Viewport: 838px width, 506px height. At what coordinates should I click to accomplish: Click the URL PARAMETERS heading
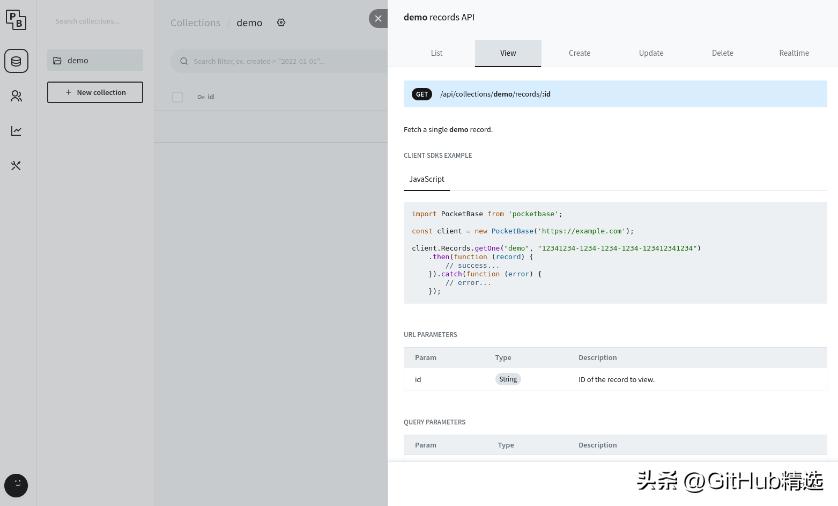[x=430, y=334]
